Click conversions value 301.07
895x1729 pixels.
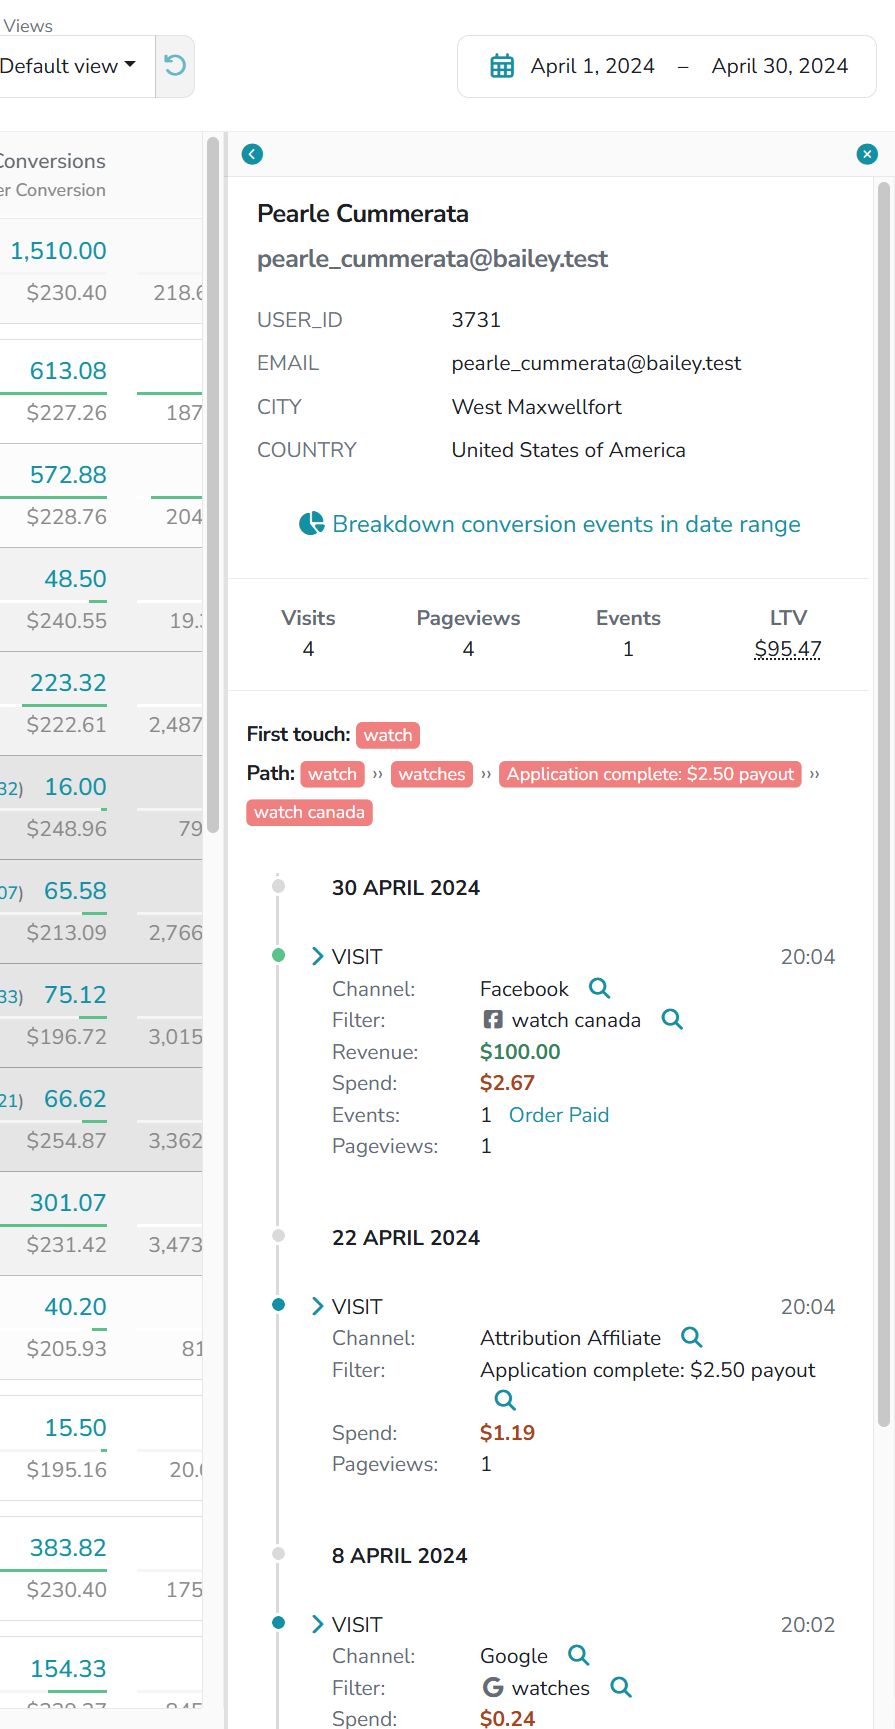pyautogui.click(x=68, y=1203)
